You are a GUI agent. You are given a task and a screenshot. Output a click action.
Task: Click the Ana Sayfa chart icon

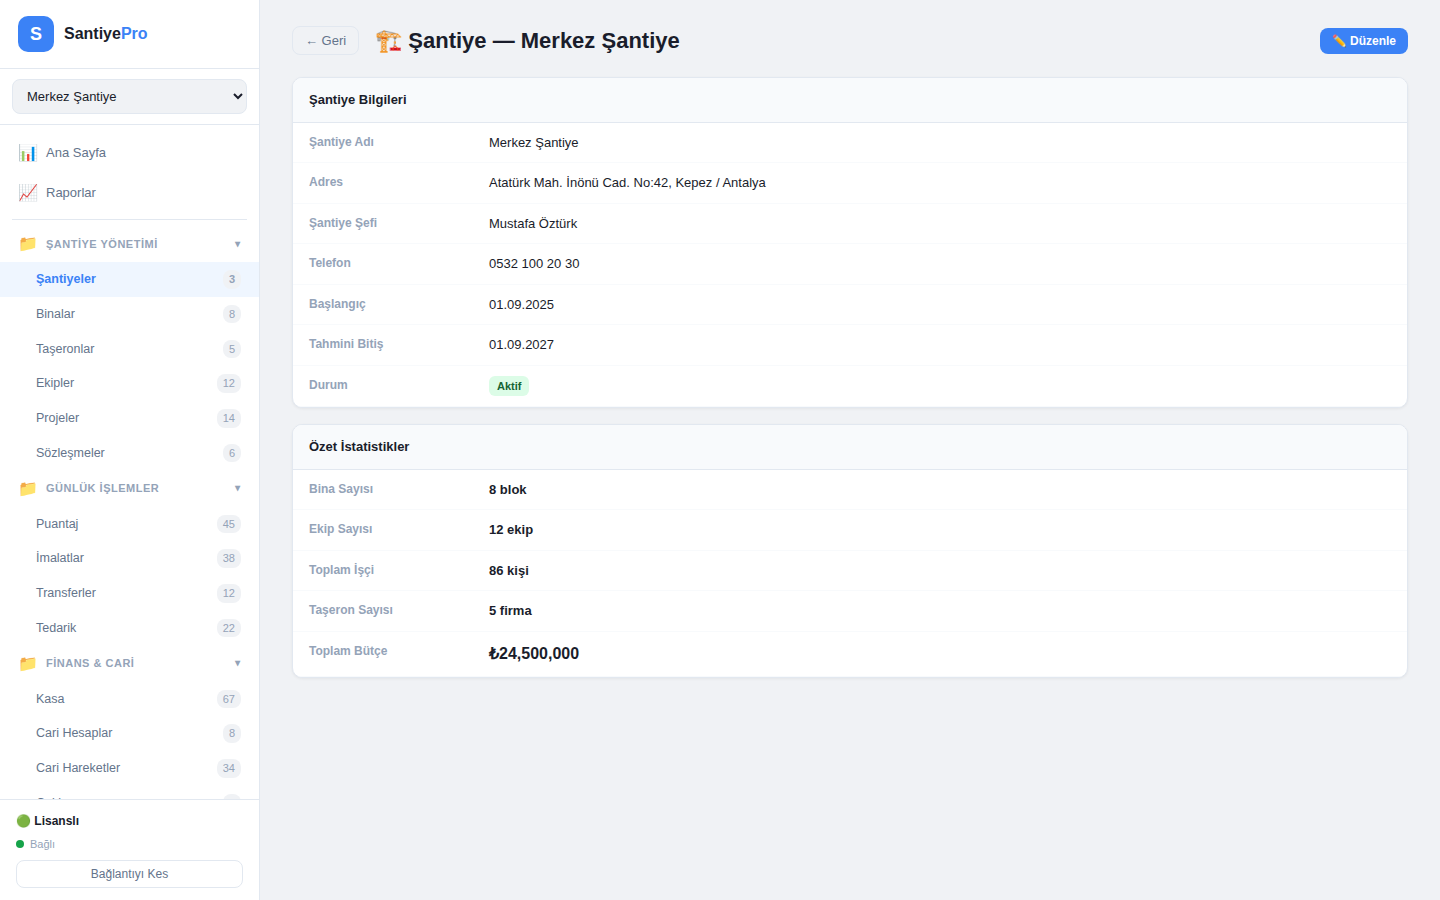coord(28,153)
